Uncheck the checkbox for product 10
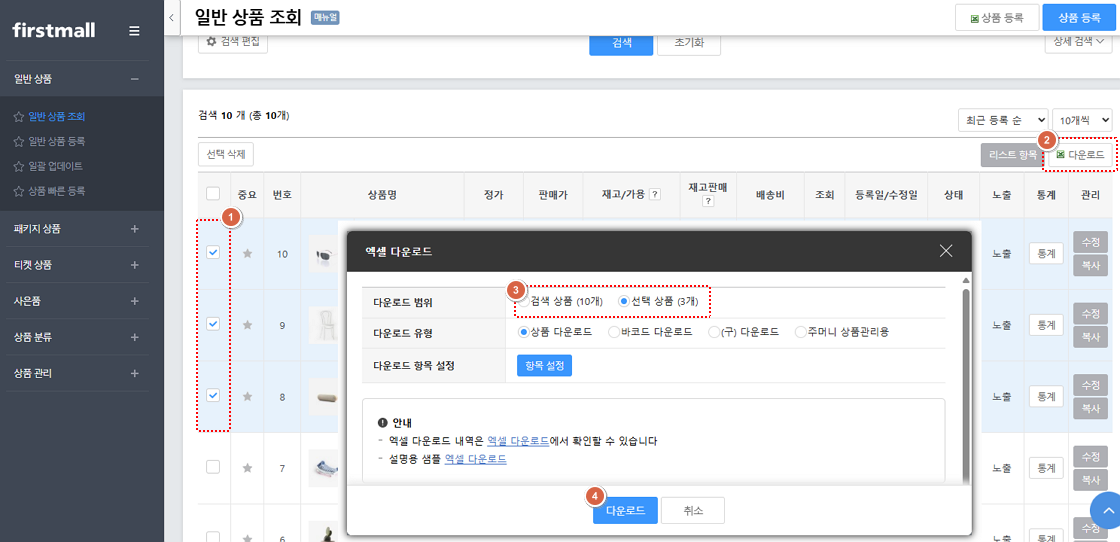 tap(213, 252)
